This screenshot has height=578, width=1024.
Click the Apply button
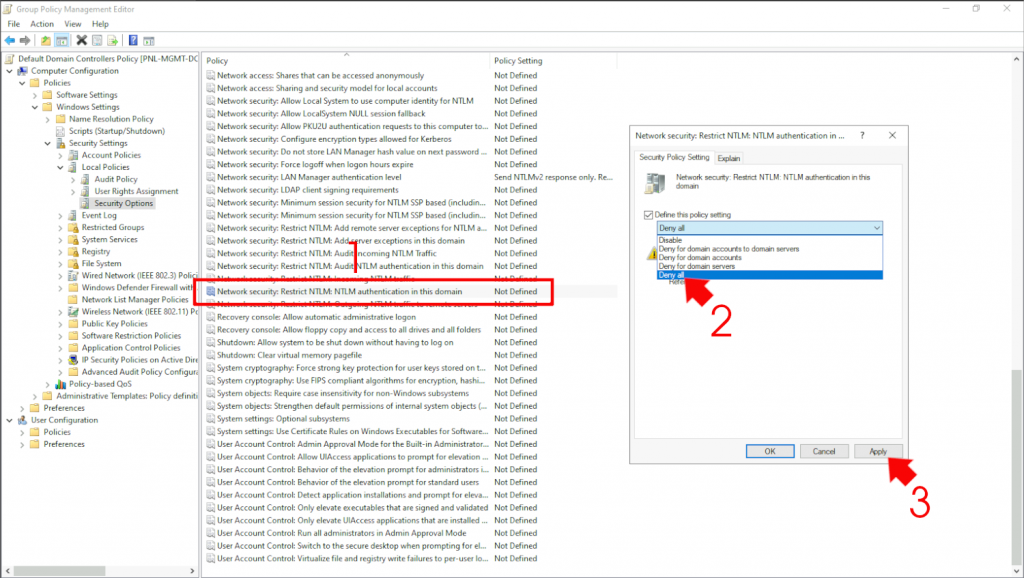[877, 451]
